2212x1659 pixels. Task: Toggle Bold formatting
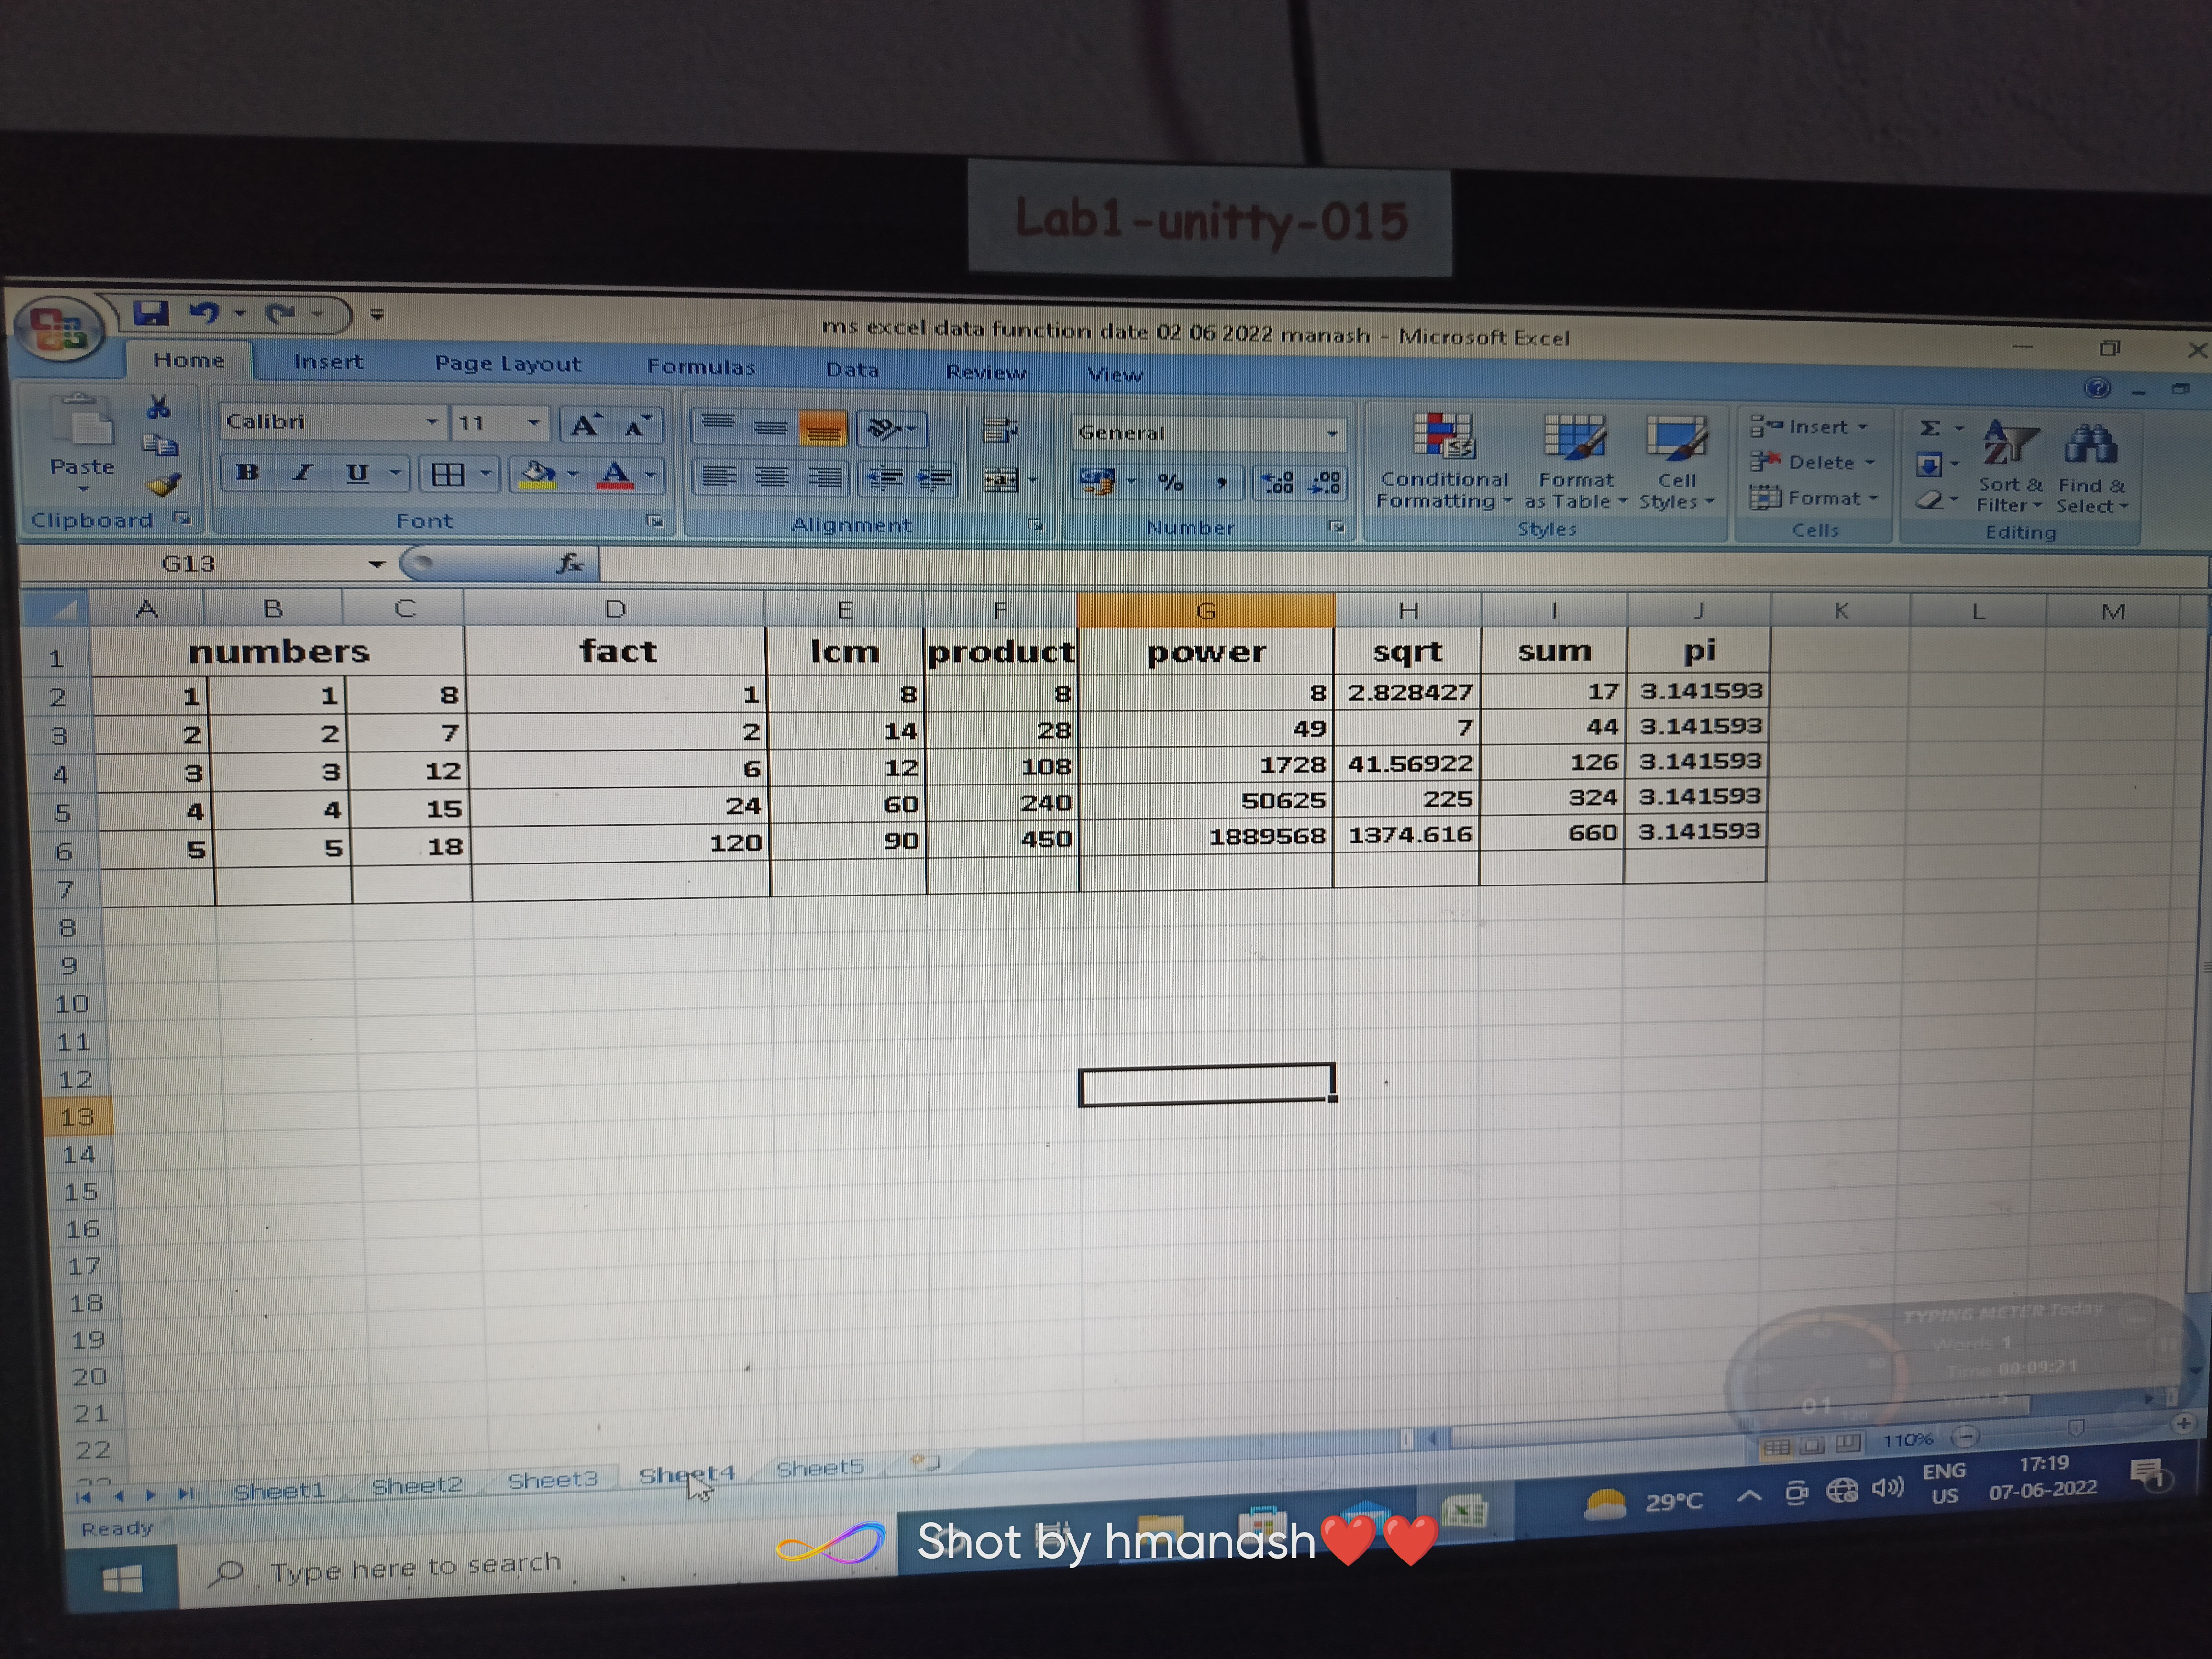tap(247, 472)
